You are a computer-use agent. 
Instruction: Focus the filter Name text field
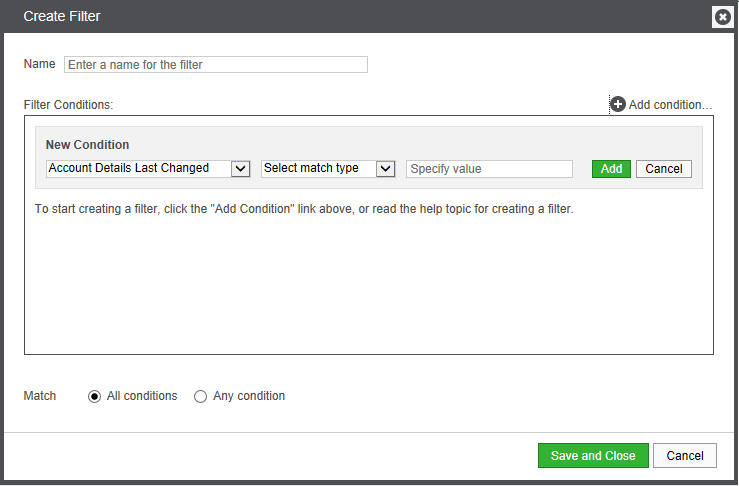coord(216,65)
